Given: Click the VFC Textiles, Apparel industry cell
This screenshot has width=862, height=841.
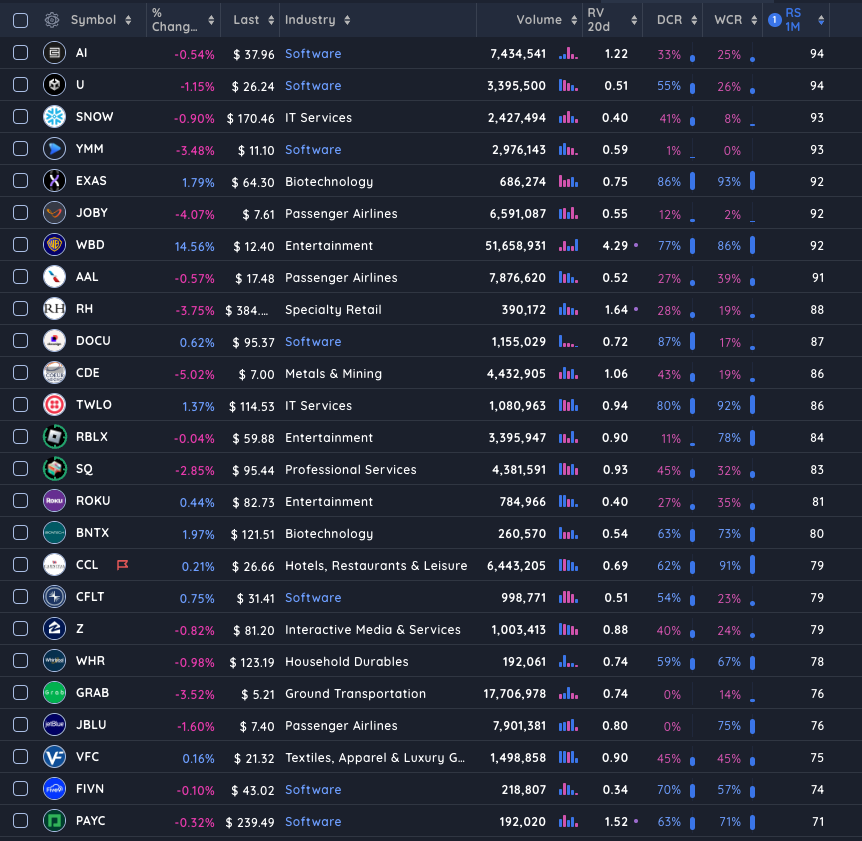Looking at the screenshot, I should coord(375,757).
